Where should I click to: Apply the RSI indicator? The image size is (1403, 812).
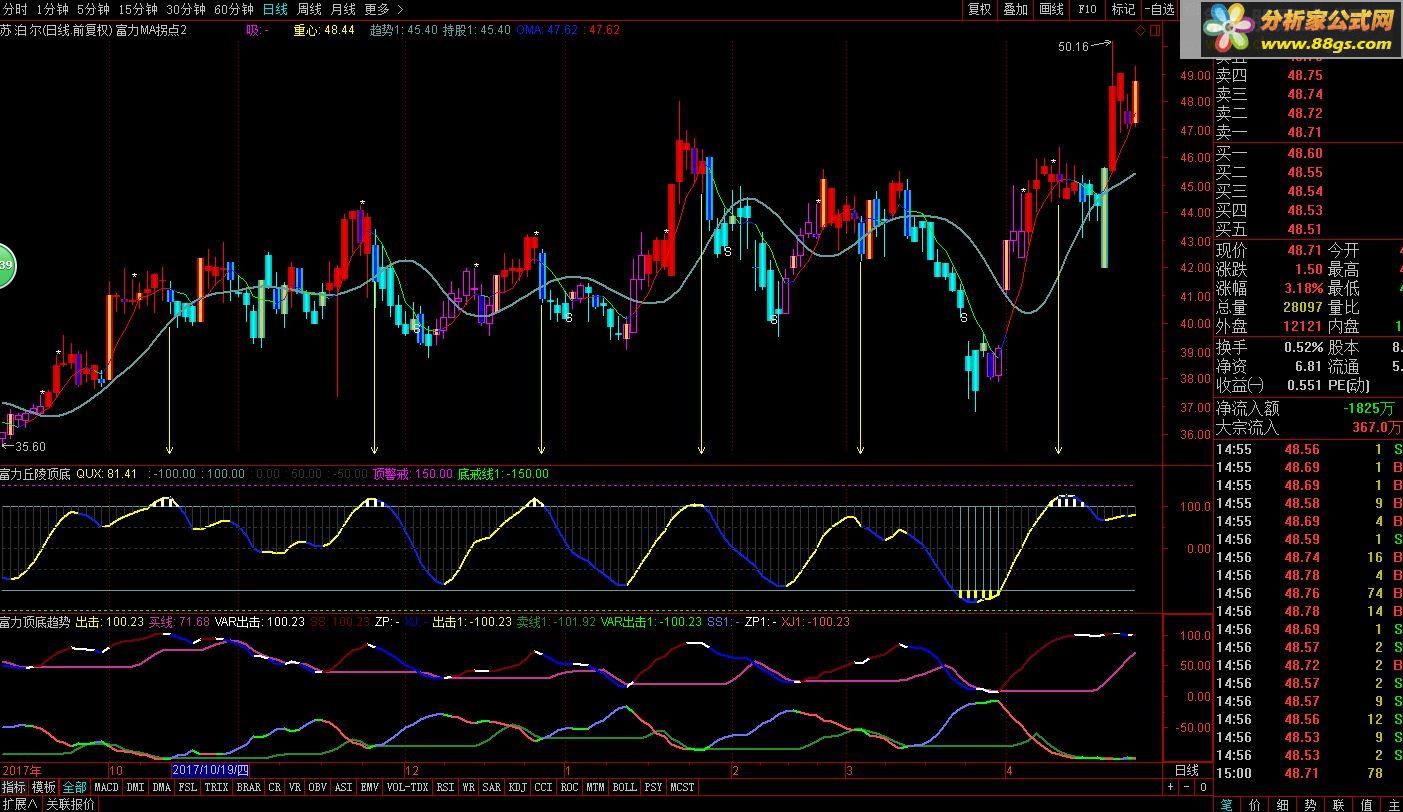click(446, 787)
